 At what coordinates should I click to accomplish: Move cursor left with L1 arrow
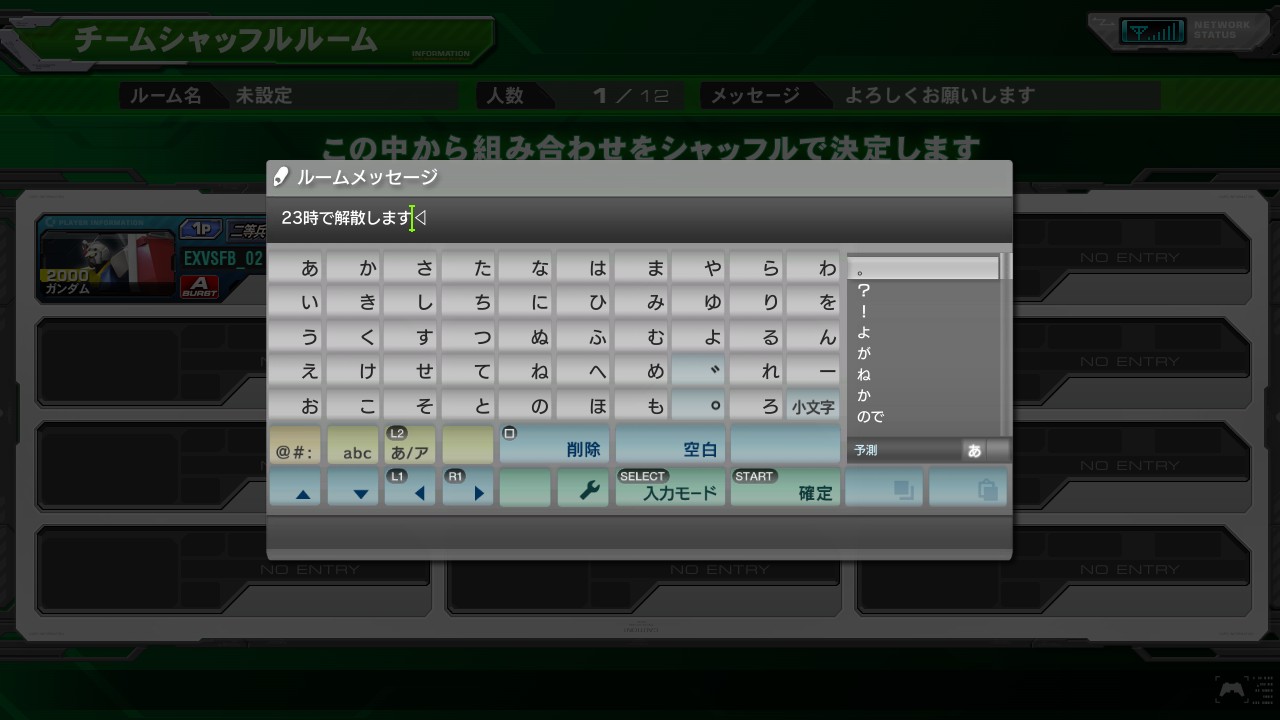(410, 488)
